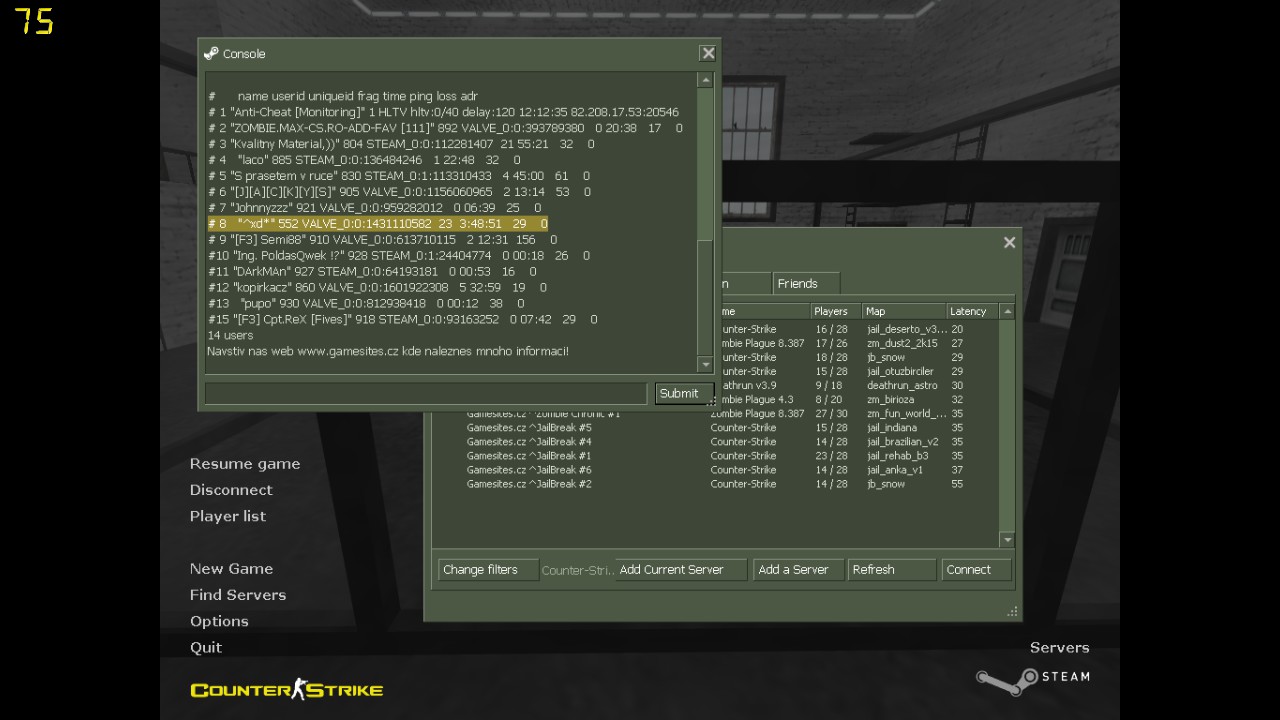Screen dimensions: 1280x720
Task: Click the jail_brazilian_v2 map cell
Action: (902, 441)
